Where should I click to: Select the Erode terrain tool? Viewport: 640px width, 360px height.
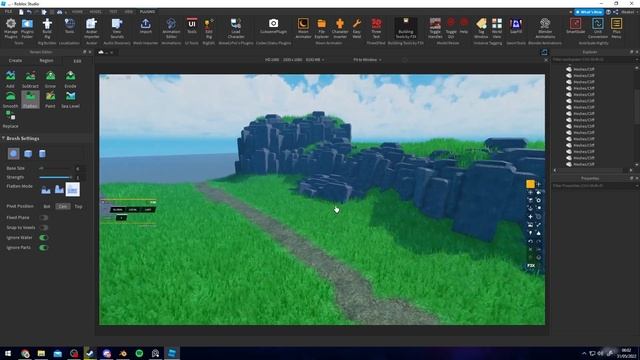click(x=70, y=79)
